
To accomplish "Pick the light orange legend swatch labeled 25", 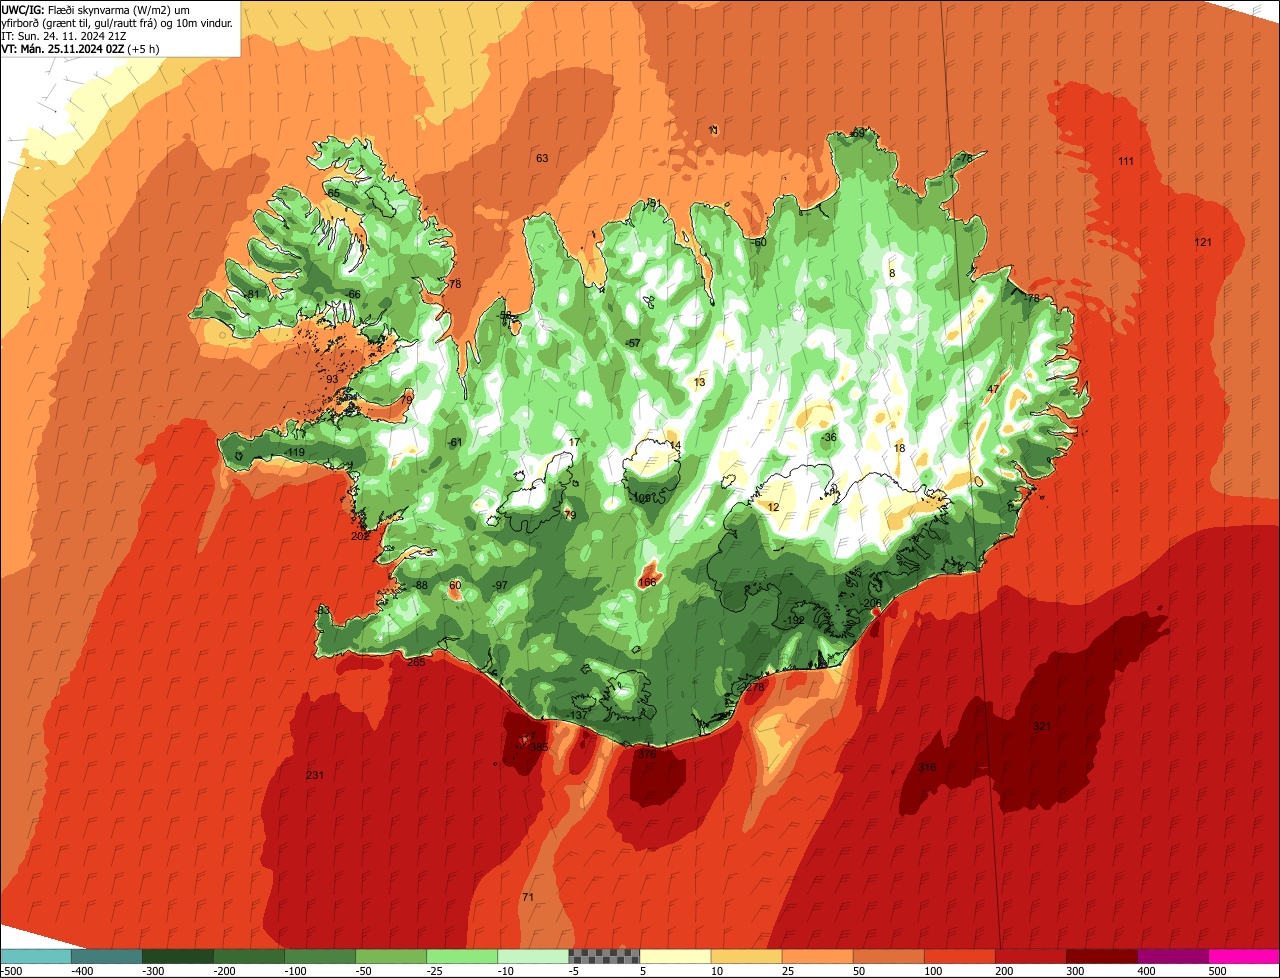I will (817, 956).
